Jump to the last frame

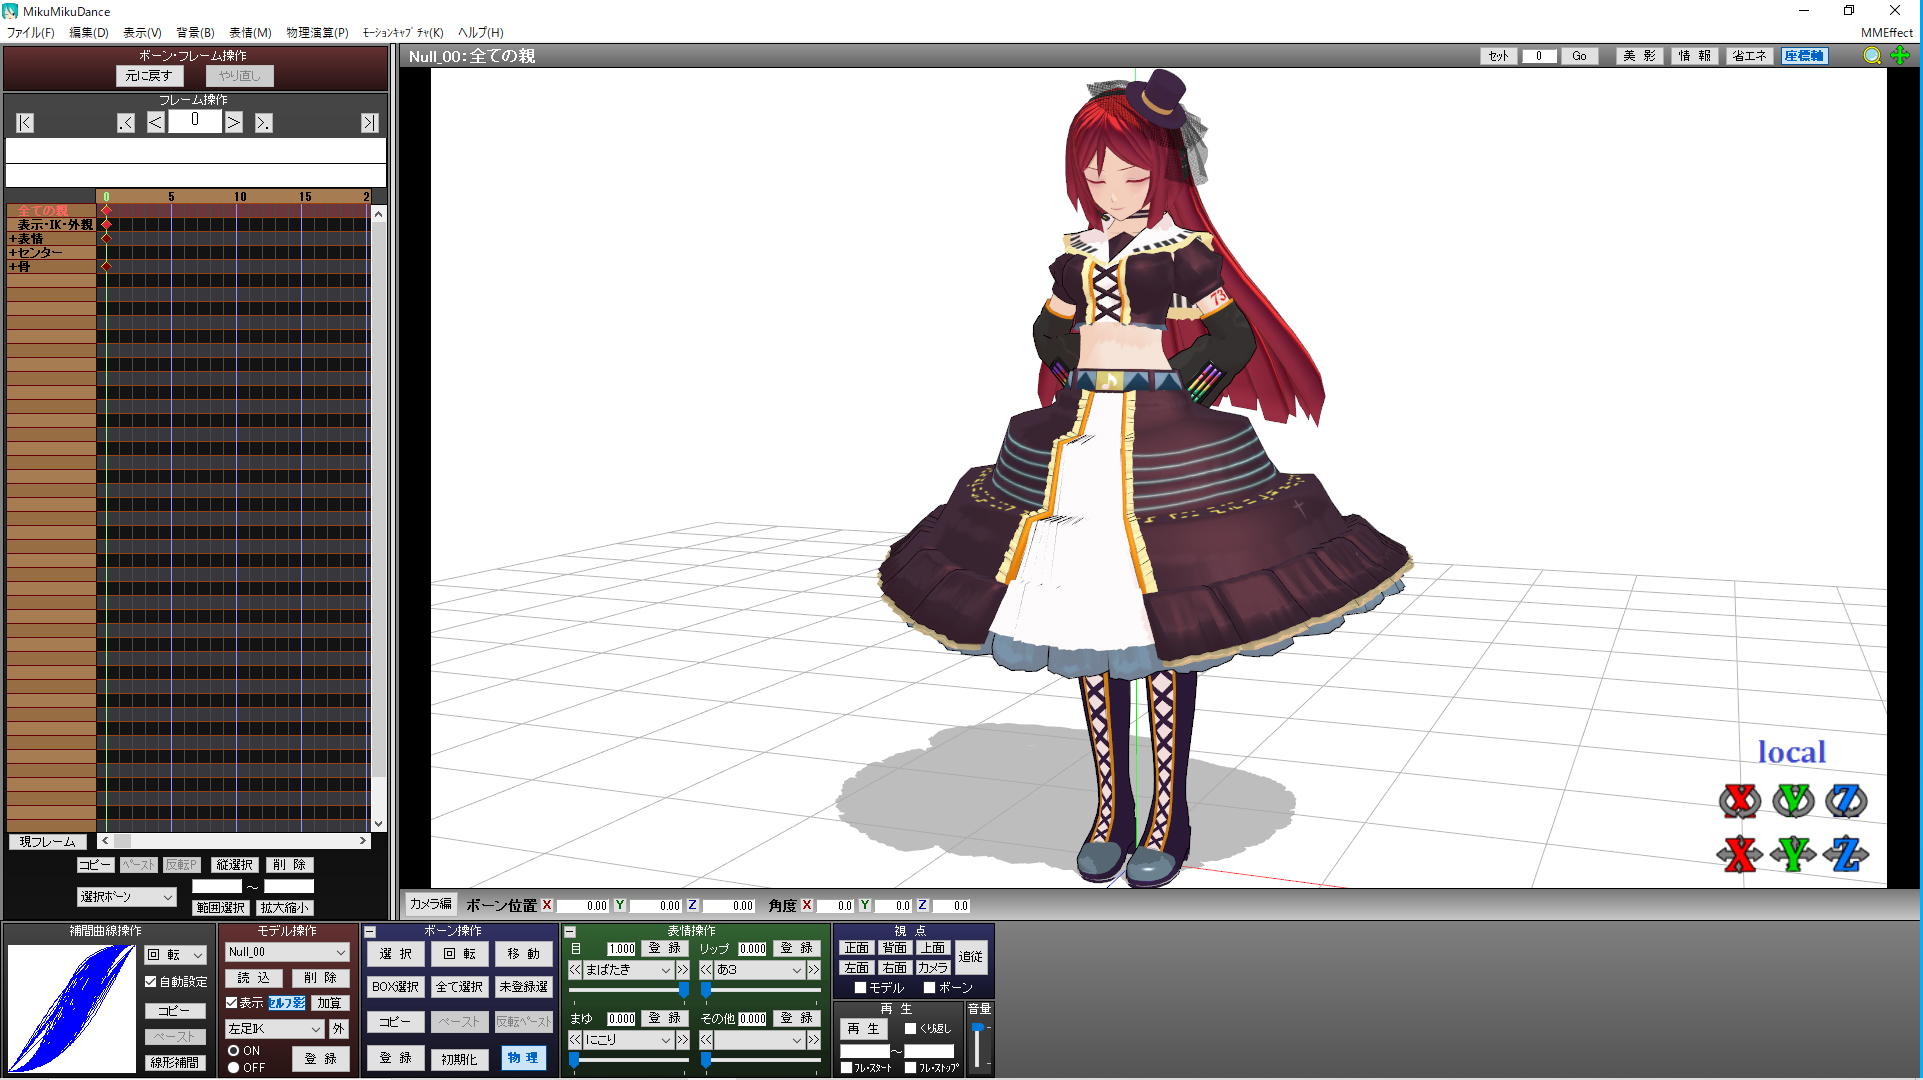click(x=370, y=123)
